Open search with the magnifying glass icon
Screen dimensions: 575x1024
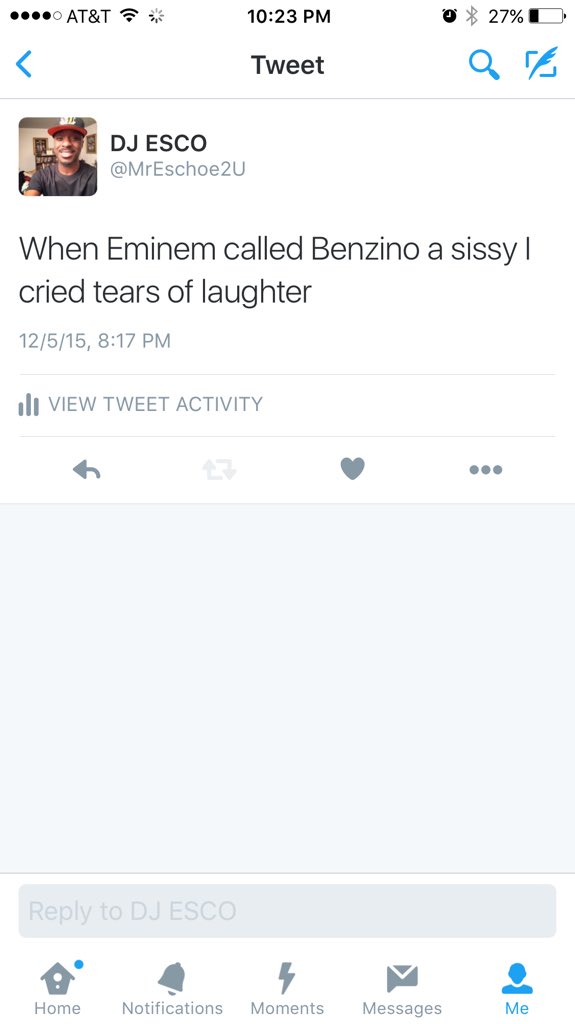[484, 65]
